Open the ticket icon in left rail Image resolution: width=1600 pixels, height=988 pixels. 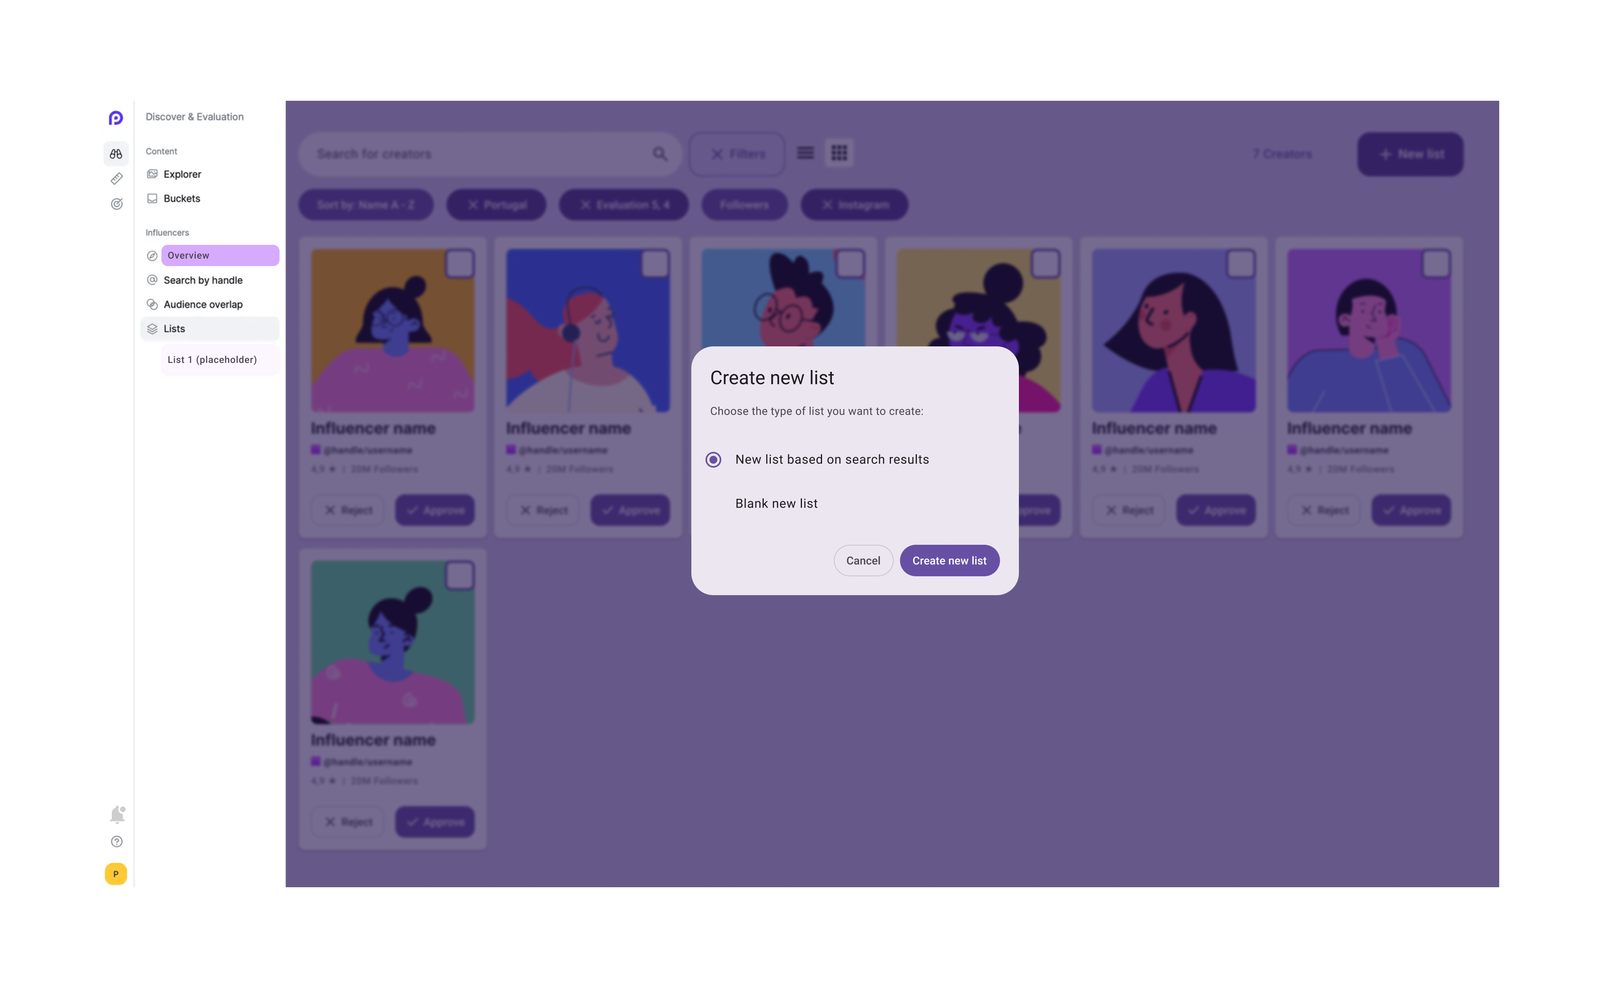coord(116,179)
